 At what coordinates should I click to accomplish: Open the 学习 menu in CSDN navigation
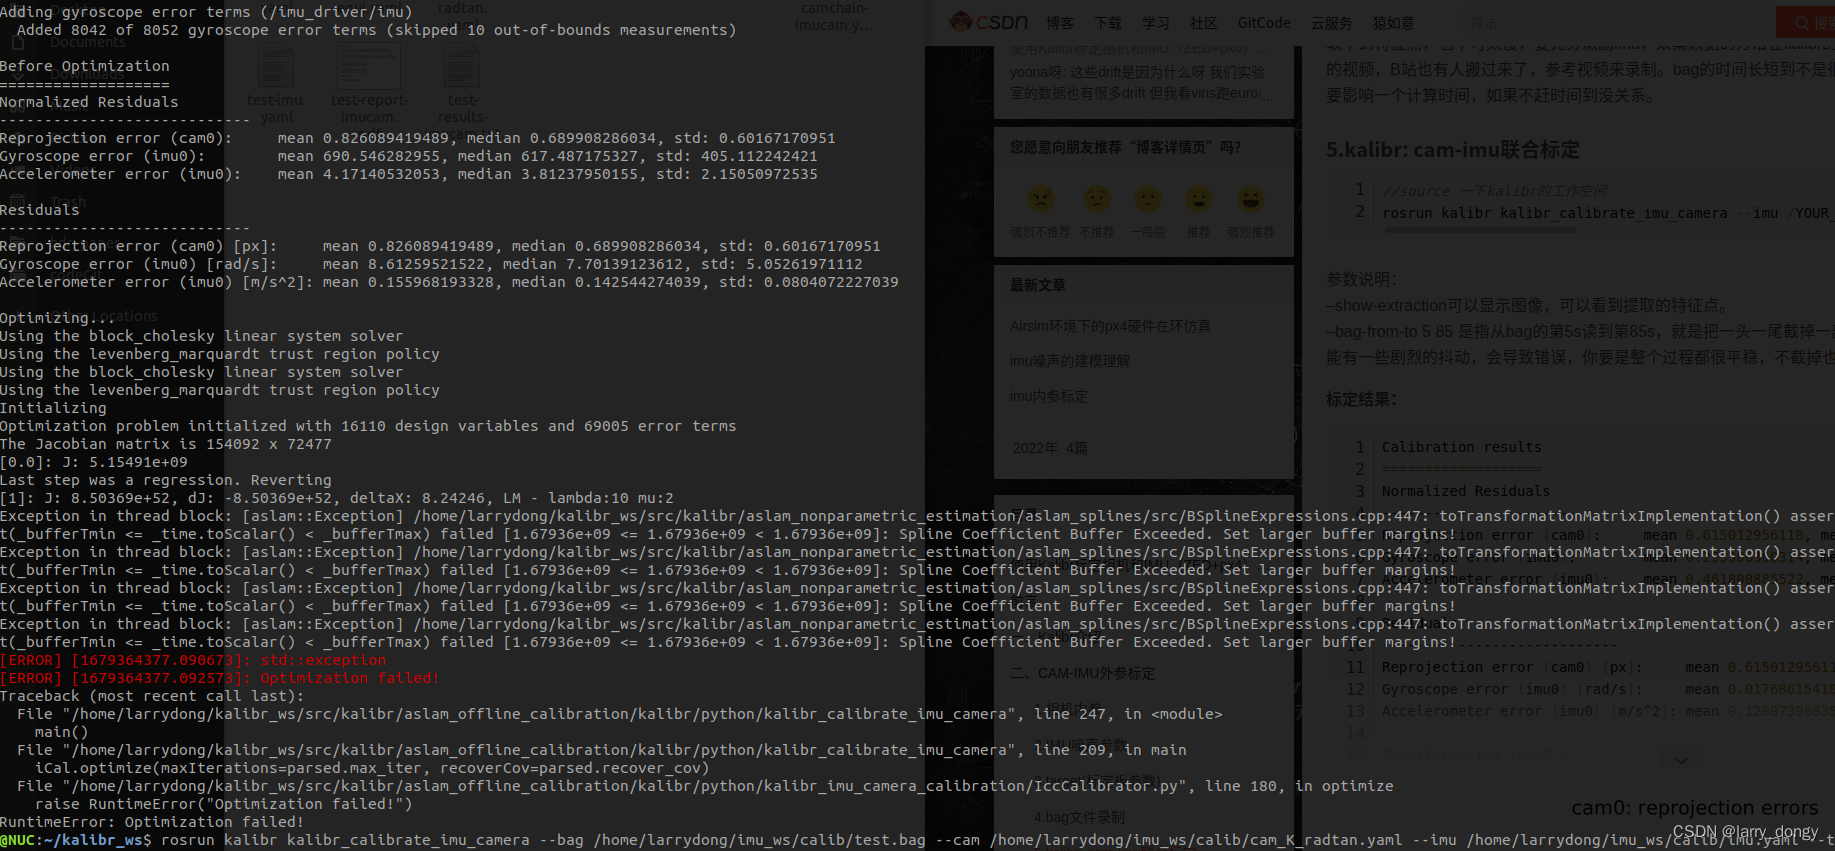click(x=1155, y=23)
